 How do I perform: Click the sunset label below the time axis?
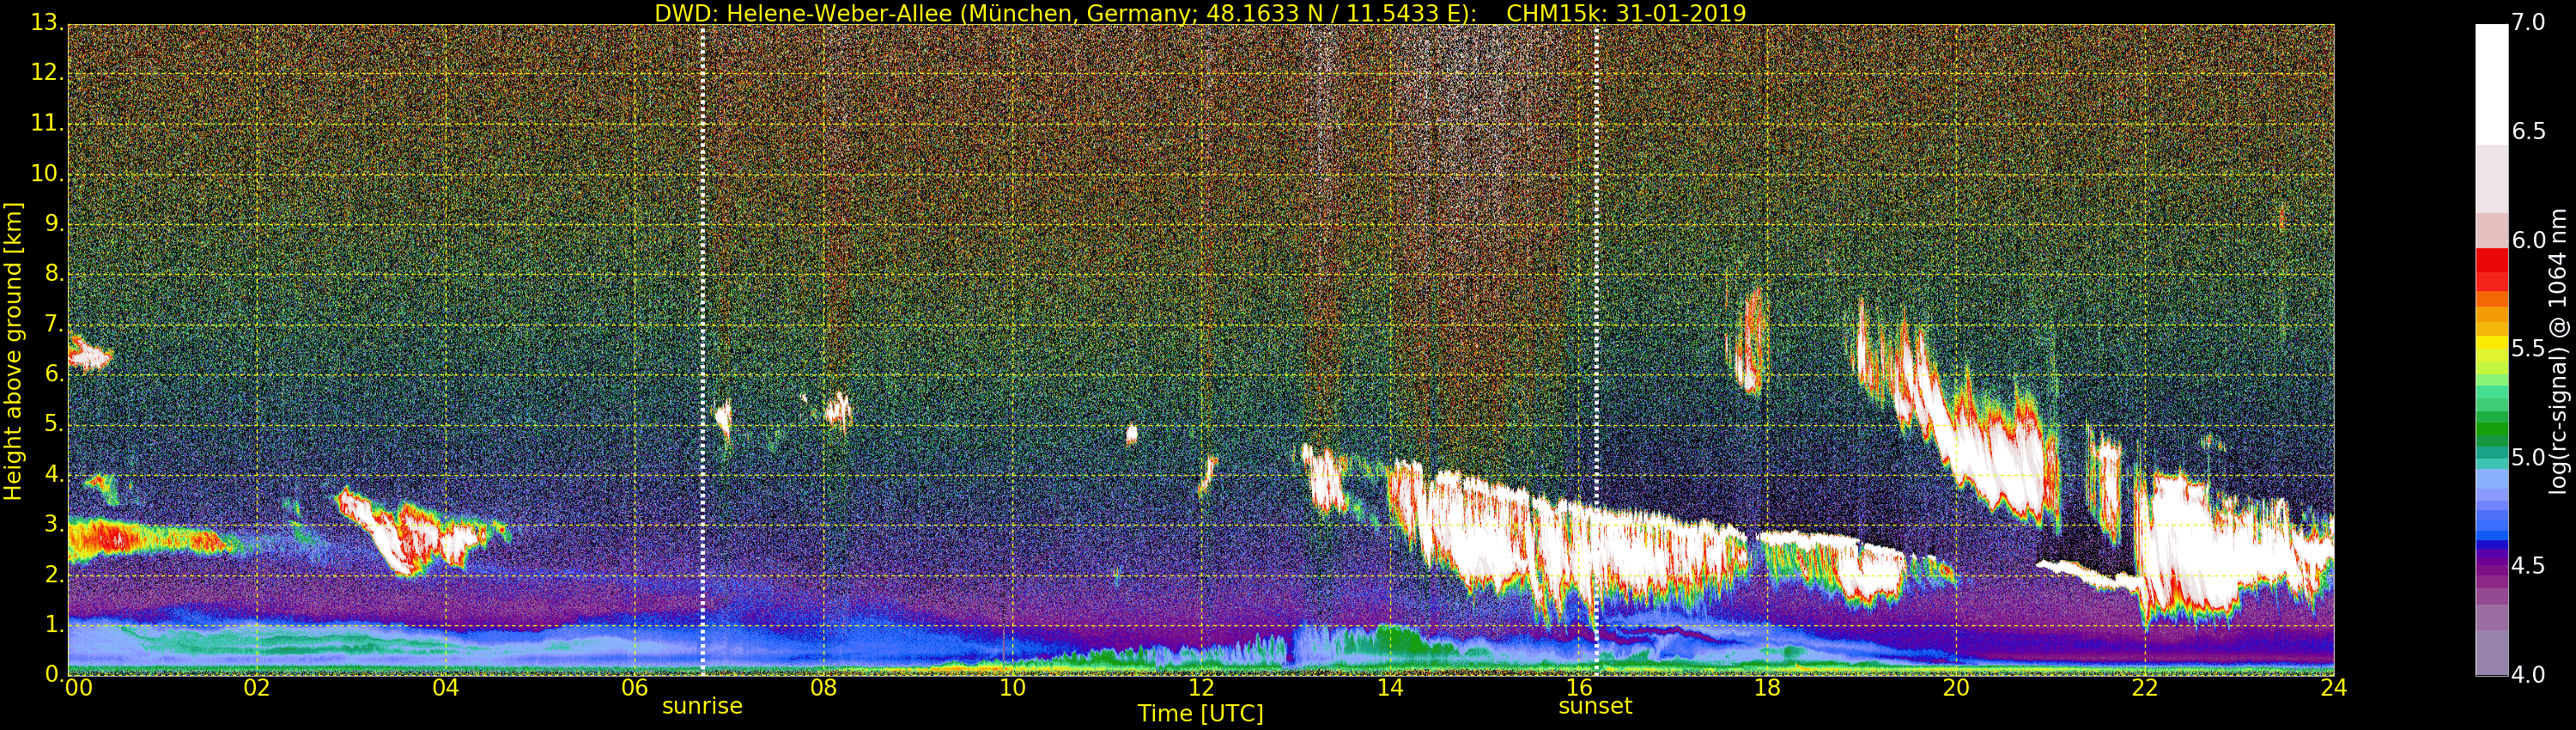[x=1595, y=706]
